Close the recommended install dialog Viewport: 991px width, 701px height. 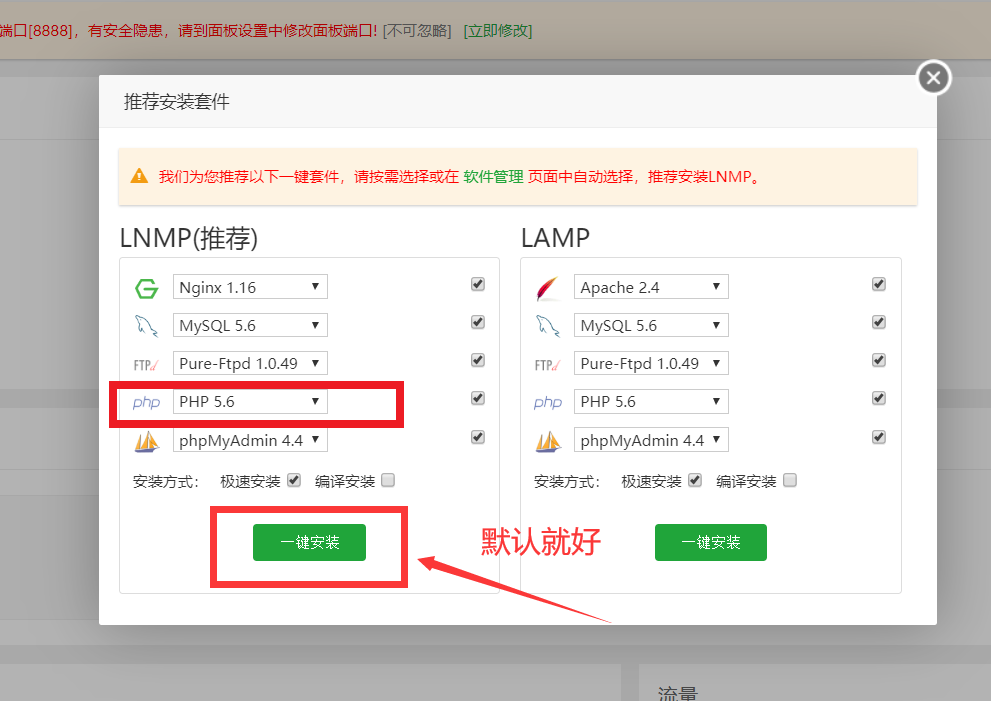pos(933,78)
